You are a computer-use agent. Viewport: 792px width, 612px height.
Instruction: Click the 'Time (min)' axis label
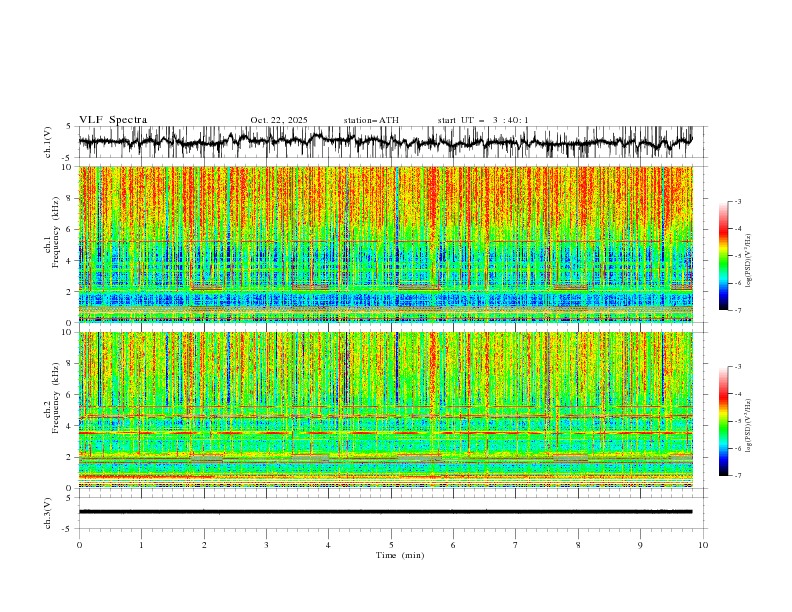pos(400,555)
